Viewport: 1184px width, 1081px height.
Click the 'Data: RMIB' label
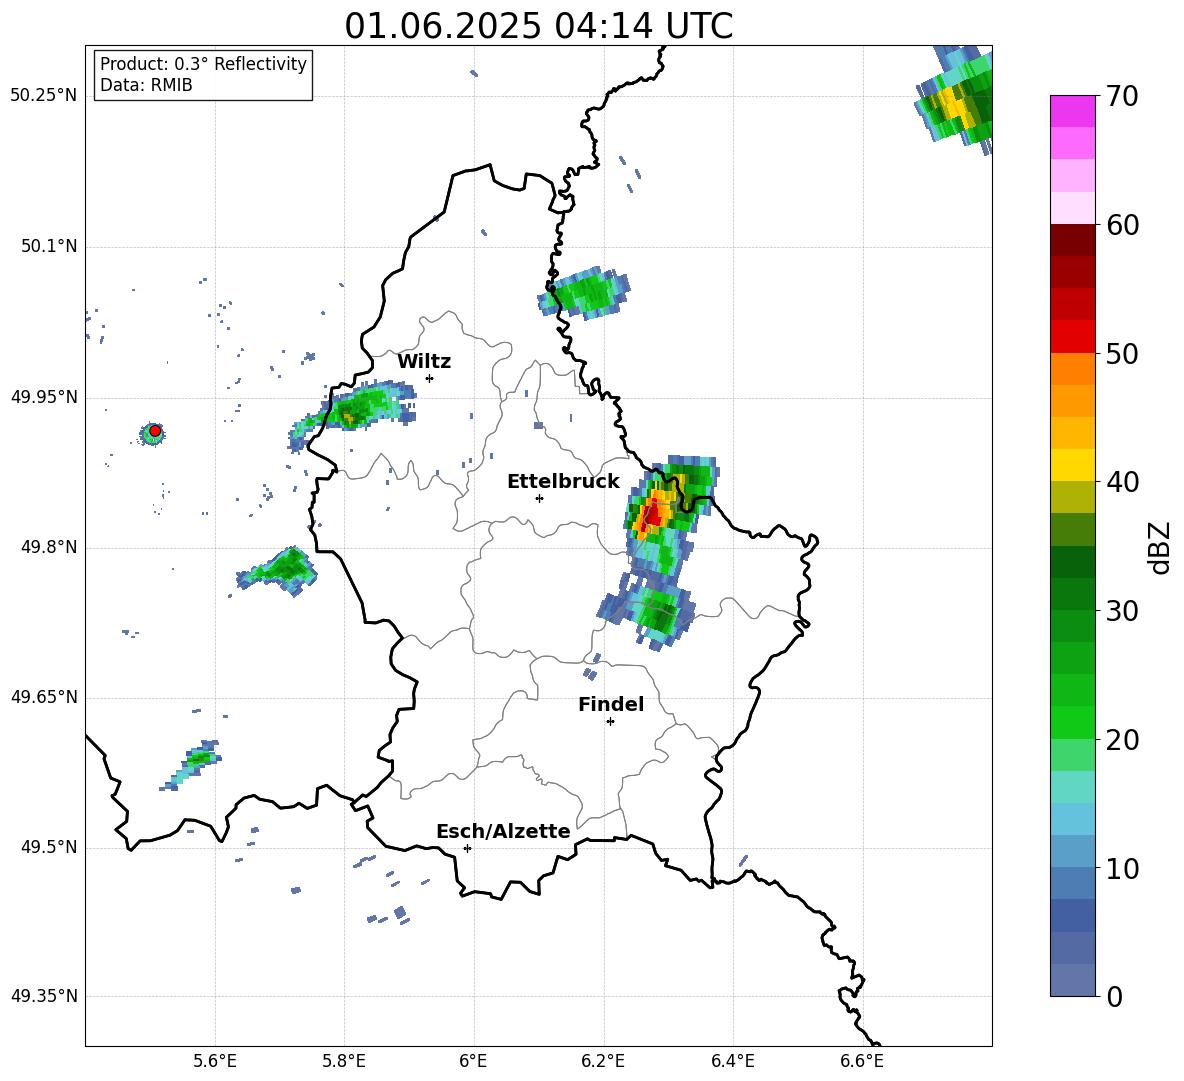click(146, 85)
